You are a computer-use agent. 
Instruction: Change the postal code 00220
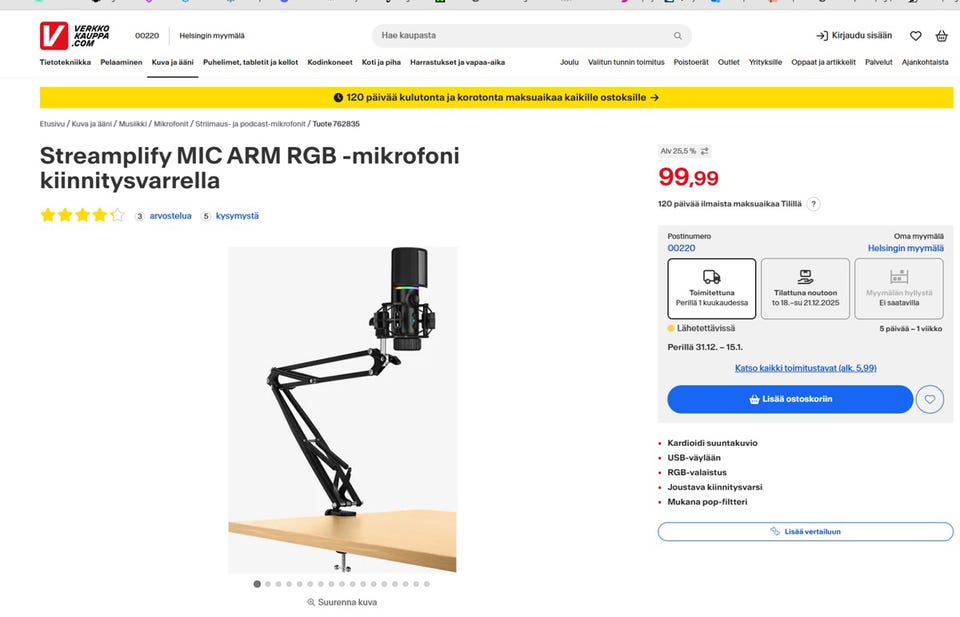click(681, 248)
